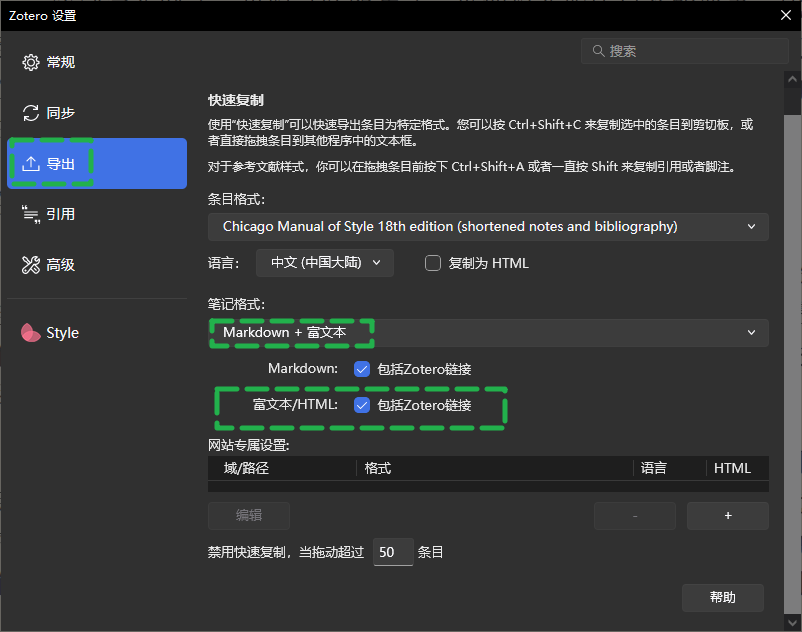The image size is (802, 632).
Task: Click the pink Style plugin icon
Action: click(x=31, y=333)
